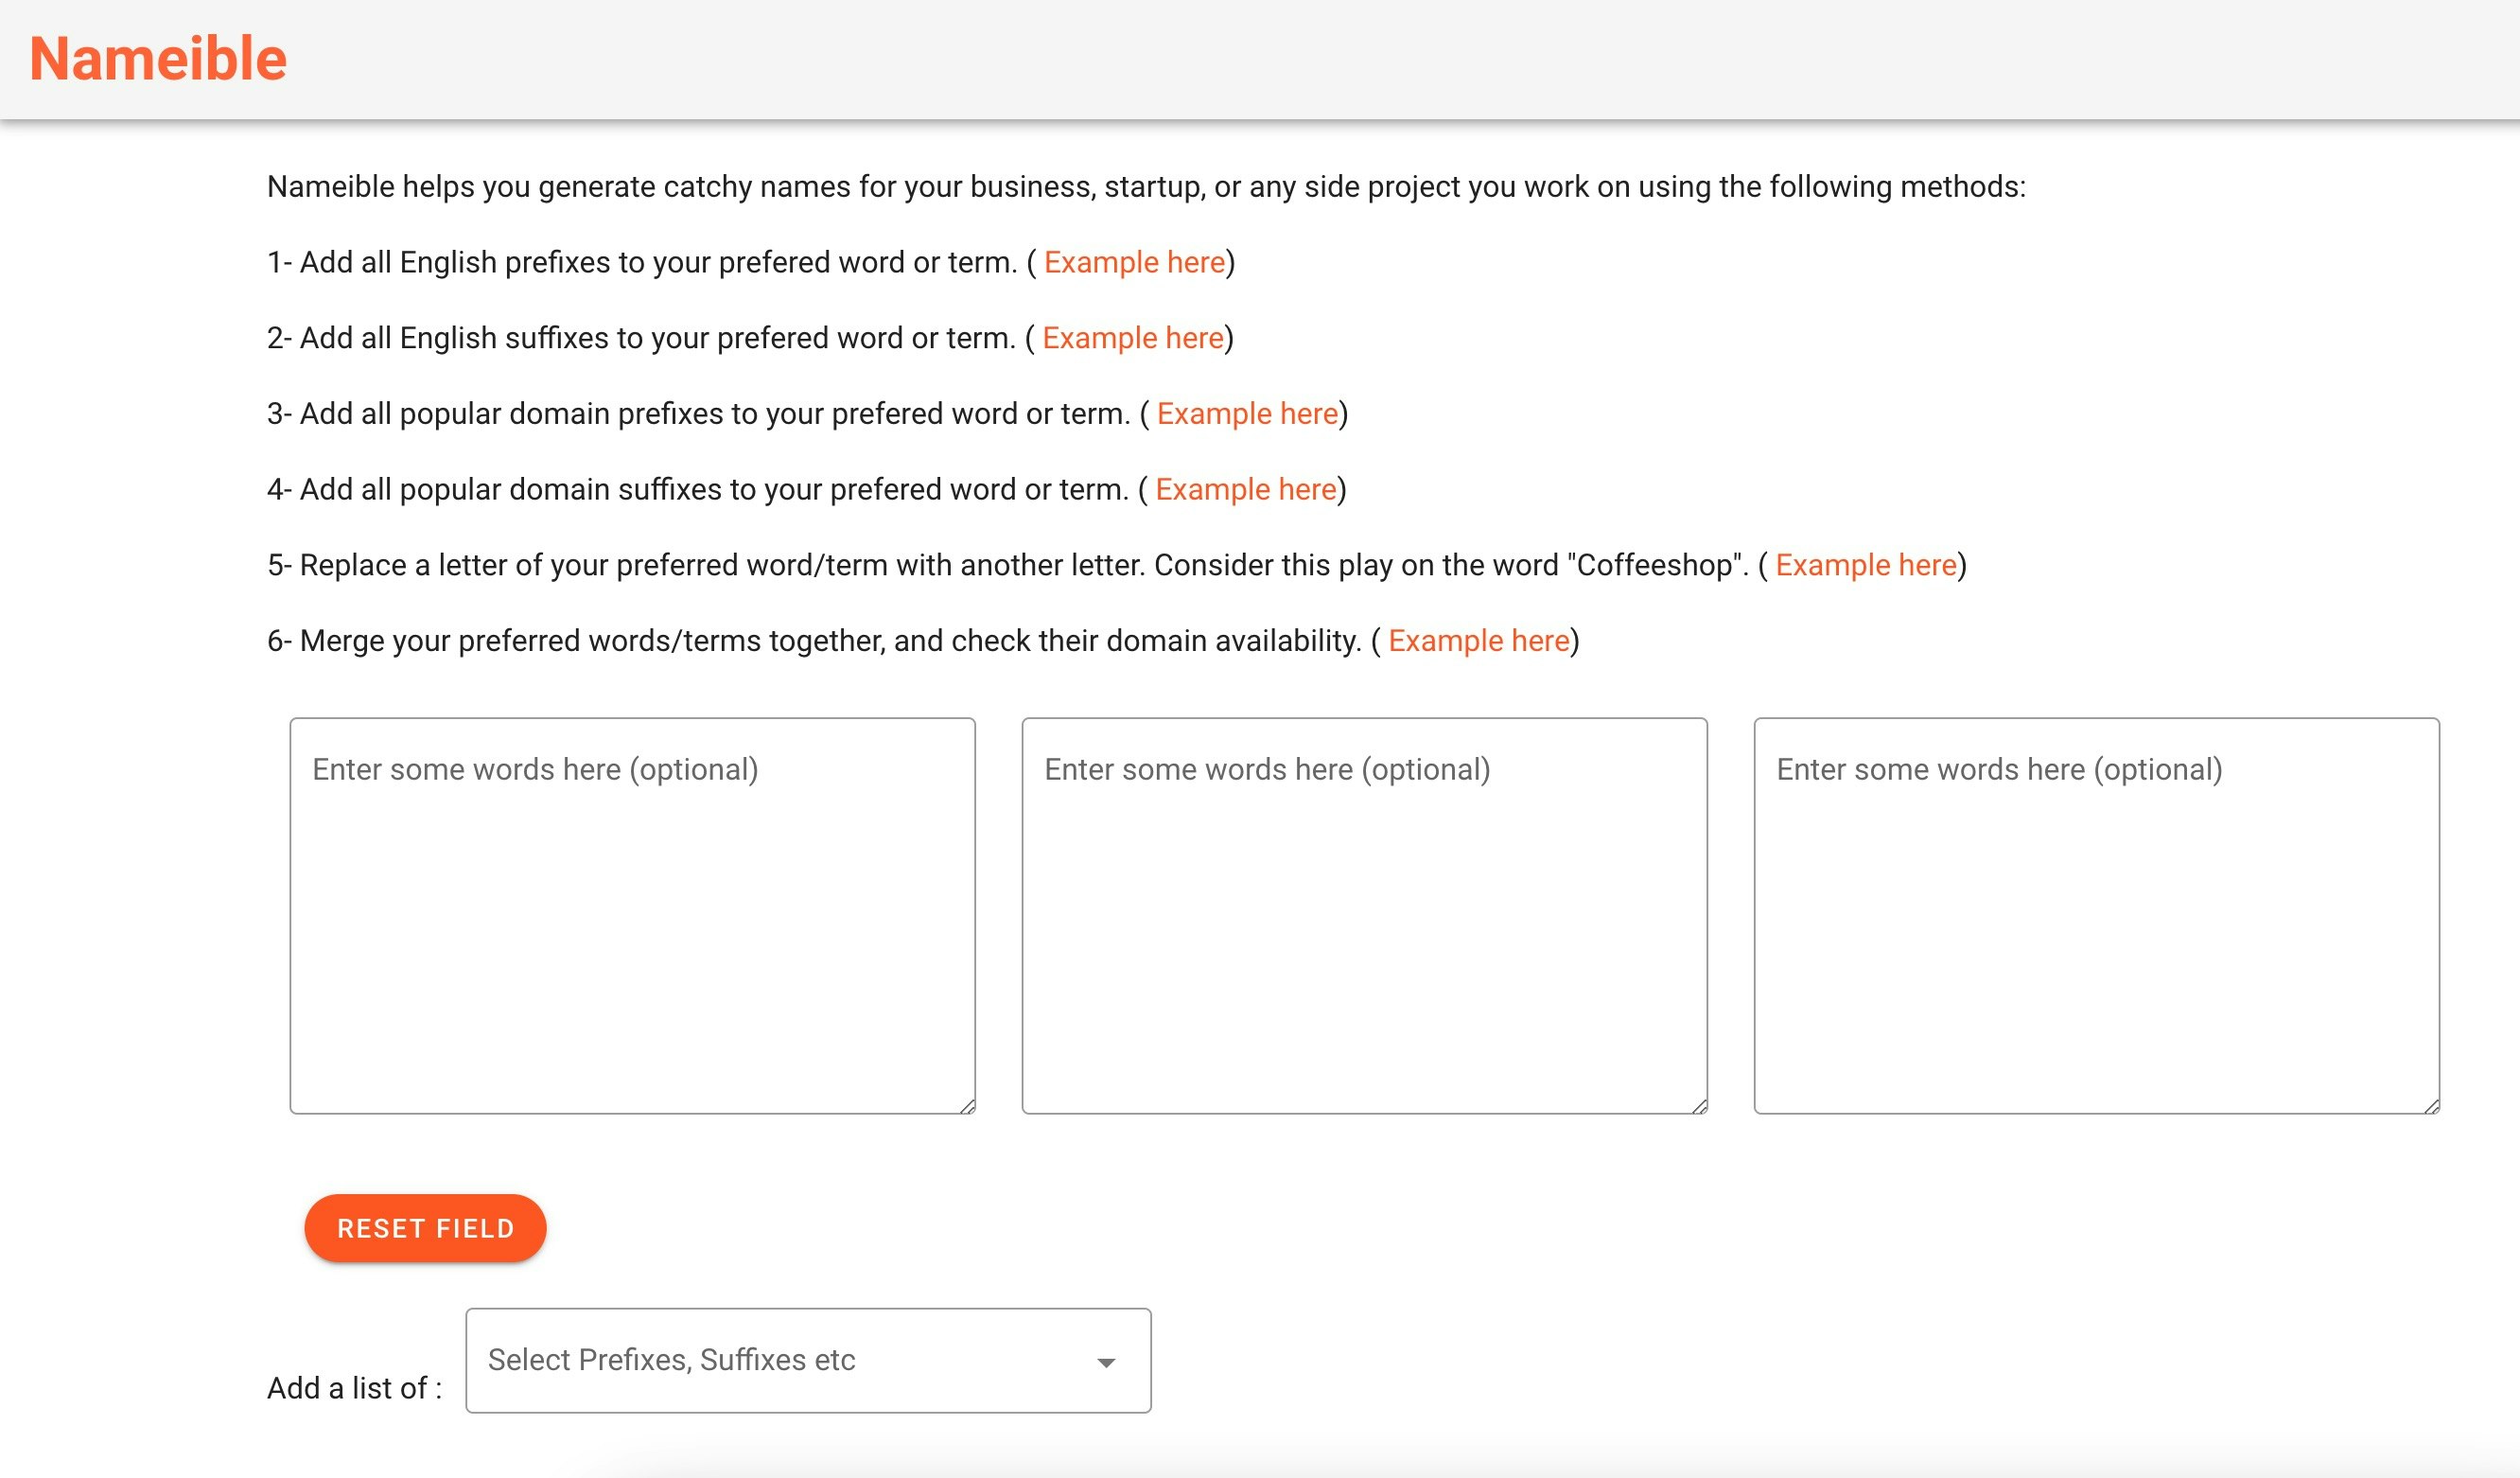Image resolution: width=2520 pixels, height=1478 pixels.
Task: Click resize handle of right text area
Action: point(2432,1106)
